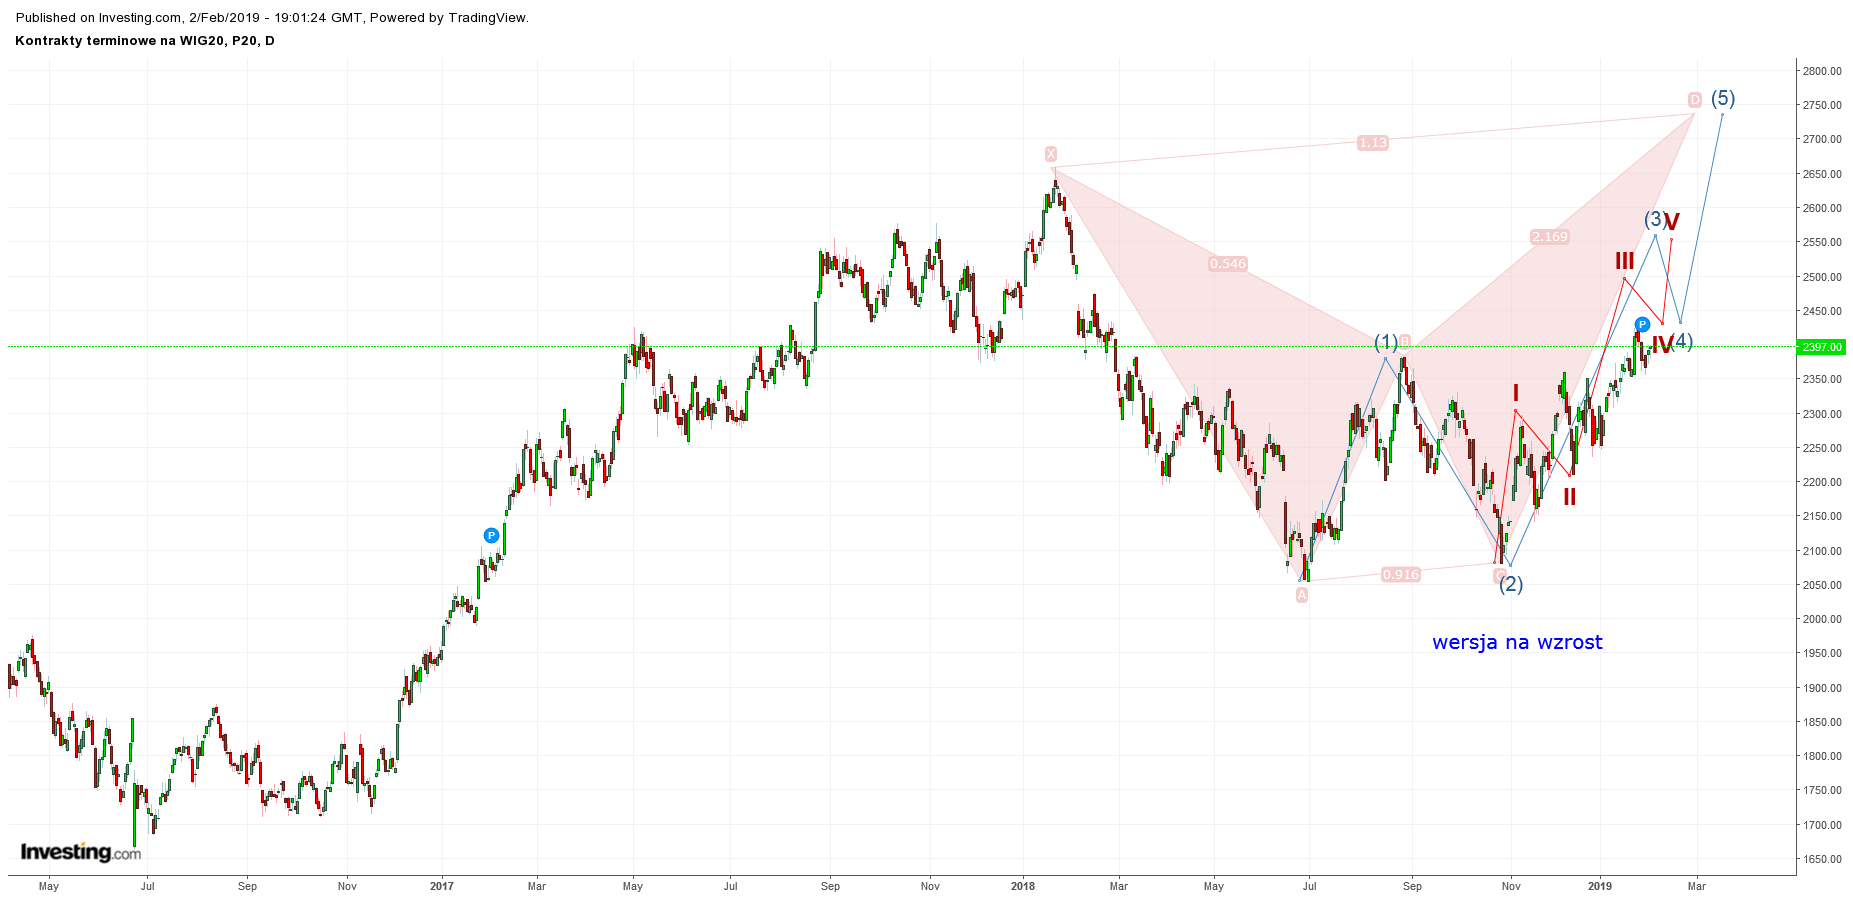Click the red wave label I
The image size is (1853, 899).
(x=1516, y=393)
